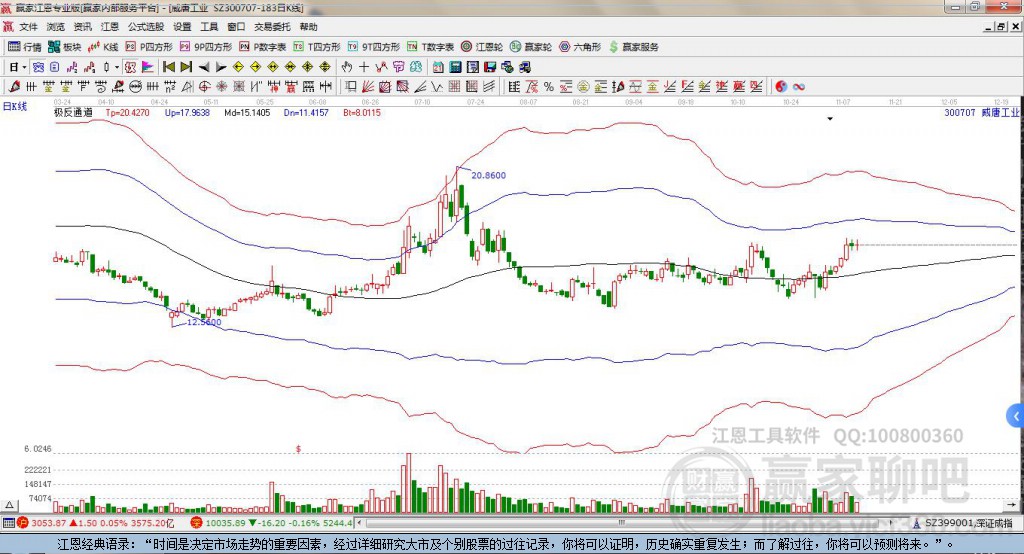Click the black right arrow icon
Screen dimensions: 1024x554
click(221, 67)
